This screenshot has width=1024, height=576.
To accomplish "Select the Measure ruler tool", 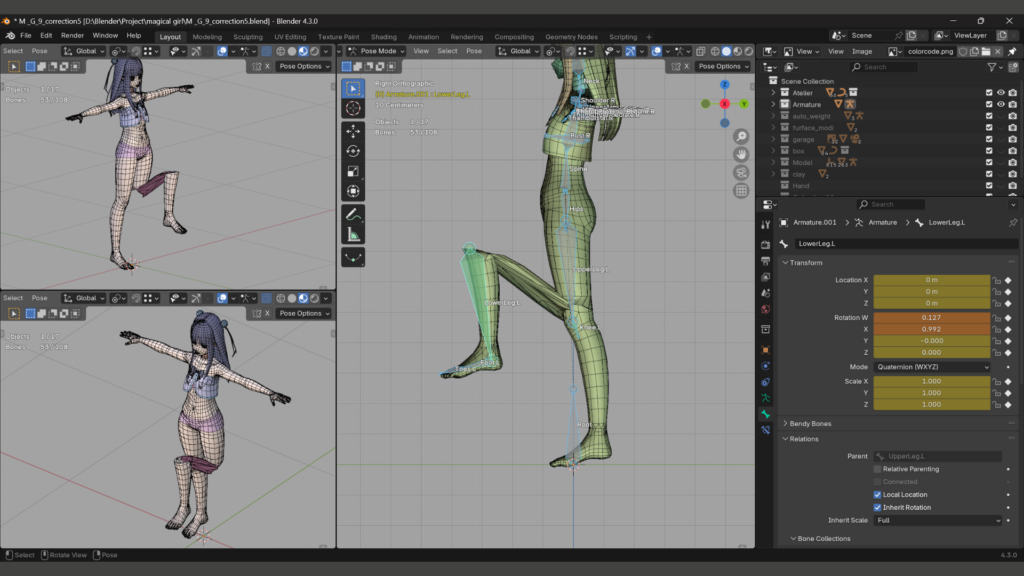I will pyautogui.click(x=353, y=235).
